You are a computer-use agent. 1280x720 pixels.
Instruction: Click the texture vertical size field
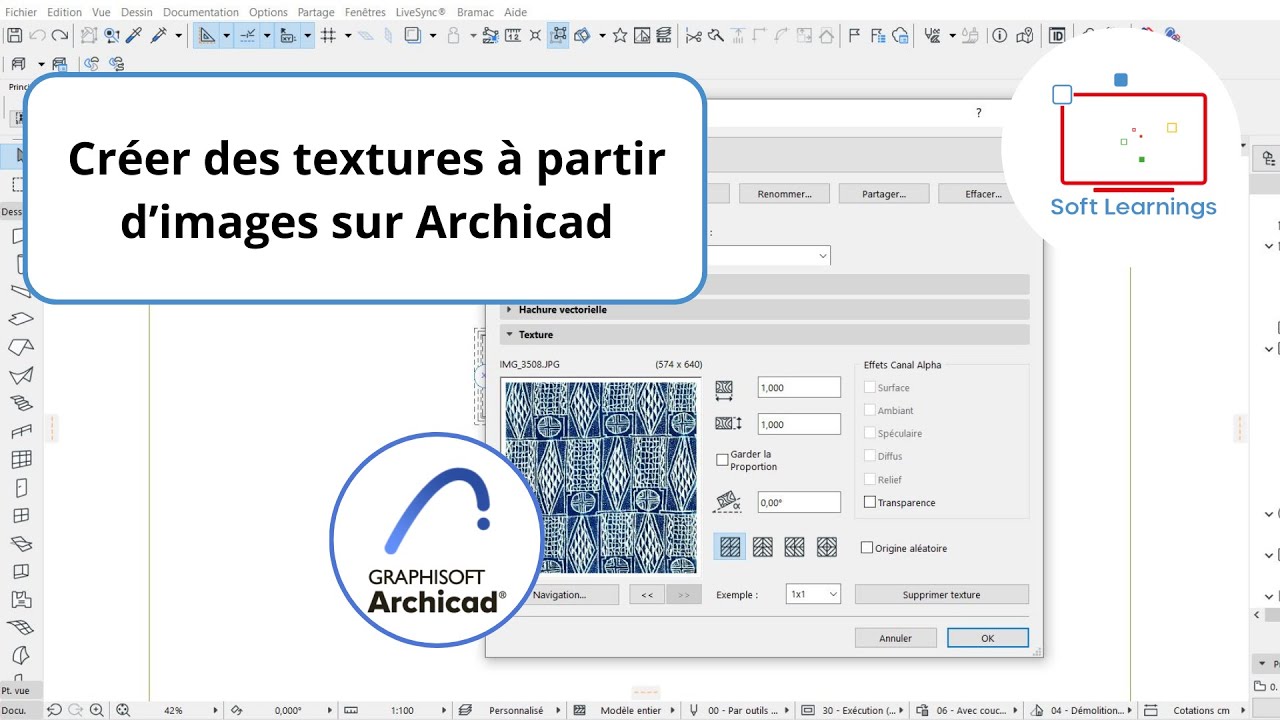799,424
